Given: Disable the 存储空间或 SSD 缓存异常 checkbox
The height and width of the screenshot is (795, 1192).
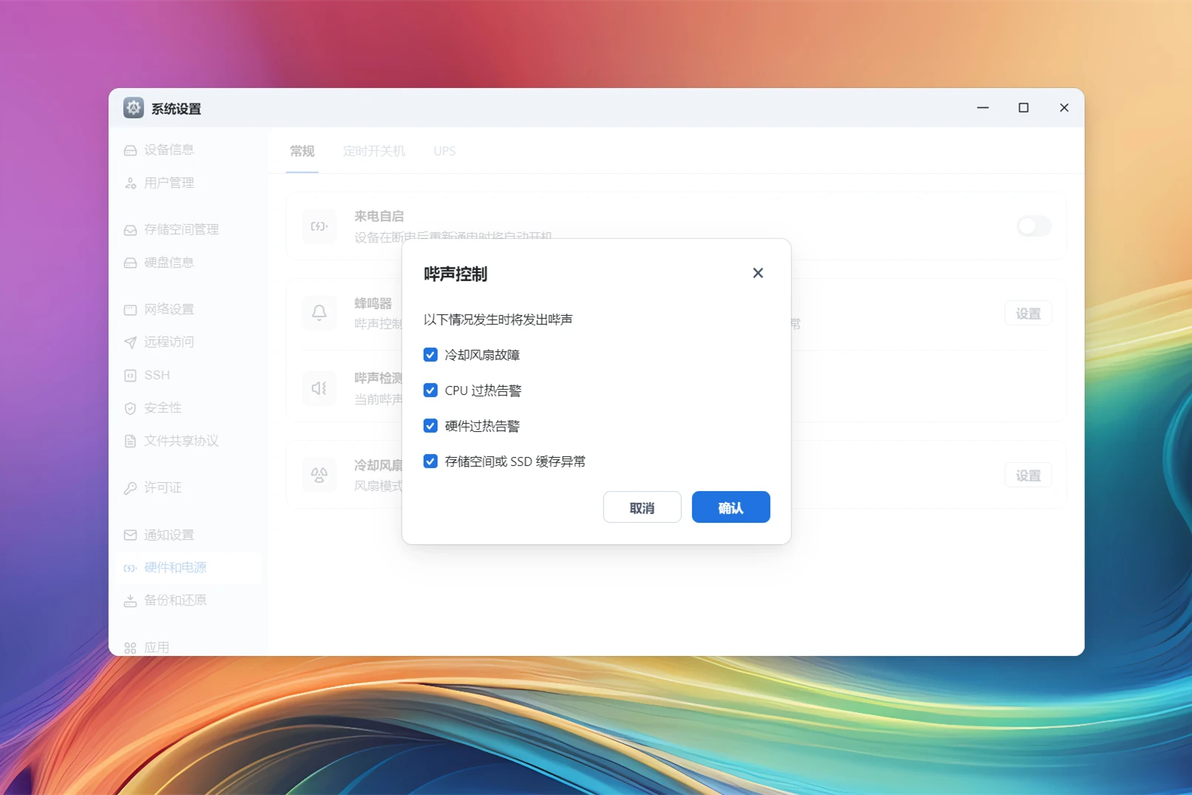Looking at the screenshot, I should (x=430, y=461).
